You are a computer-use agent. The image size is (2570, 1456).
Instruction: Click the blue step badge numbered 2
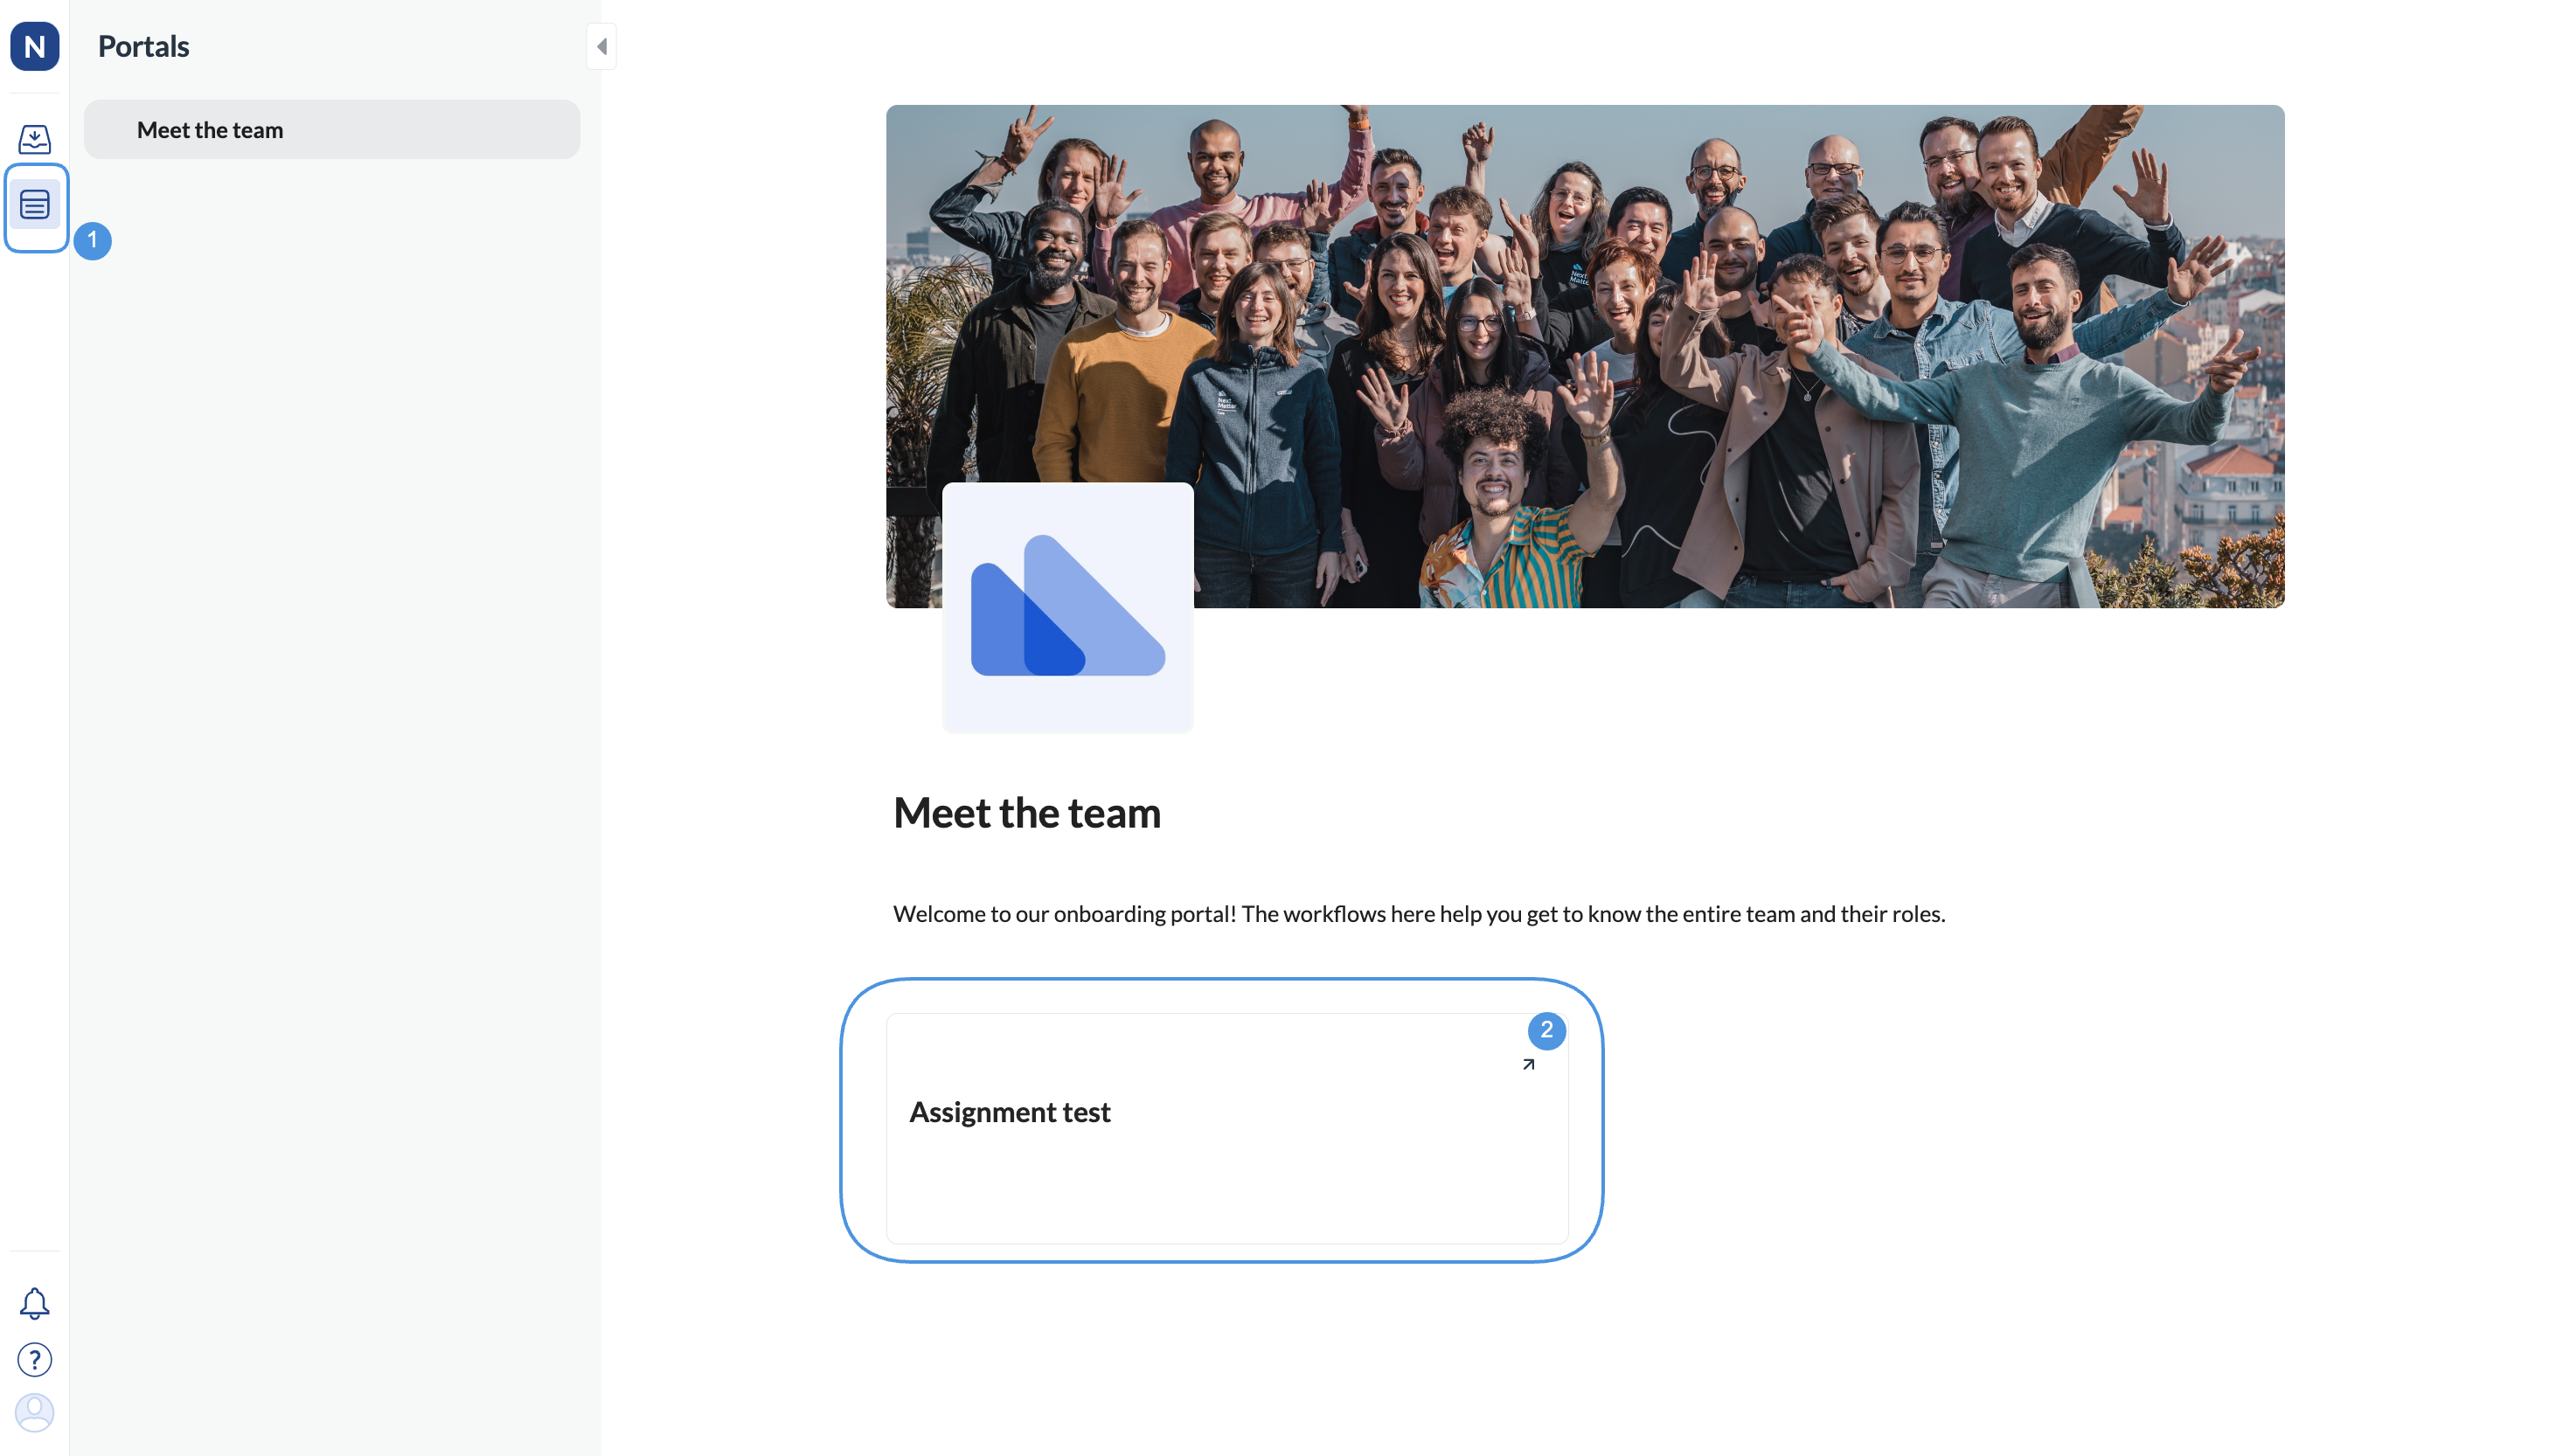(x=1546, y=1030)
